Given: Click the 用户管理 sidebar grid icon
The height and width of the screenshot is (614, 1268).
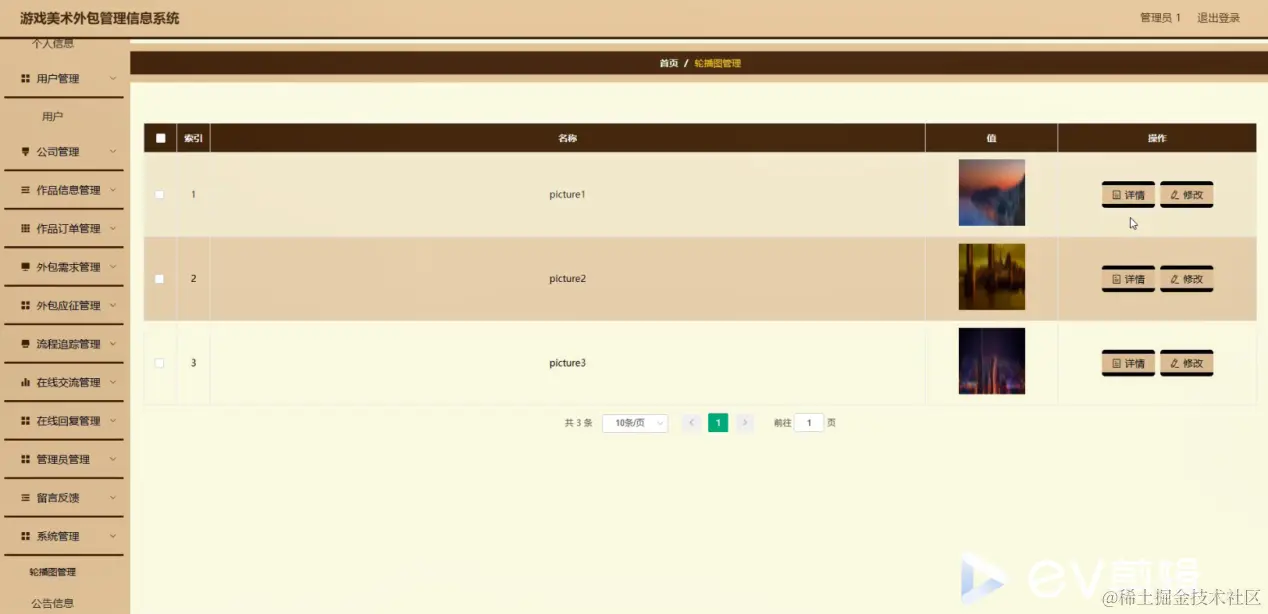Looking at the screenshot, I should click(26, 78).
